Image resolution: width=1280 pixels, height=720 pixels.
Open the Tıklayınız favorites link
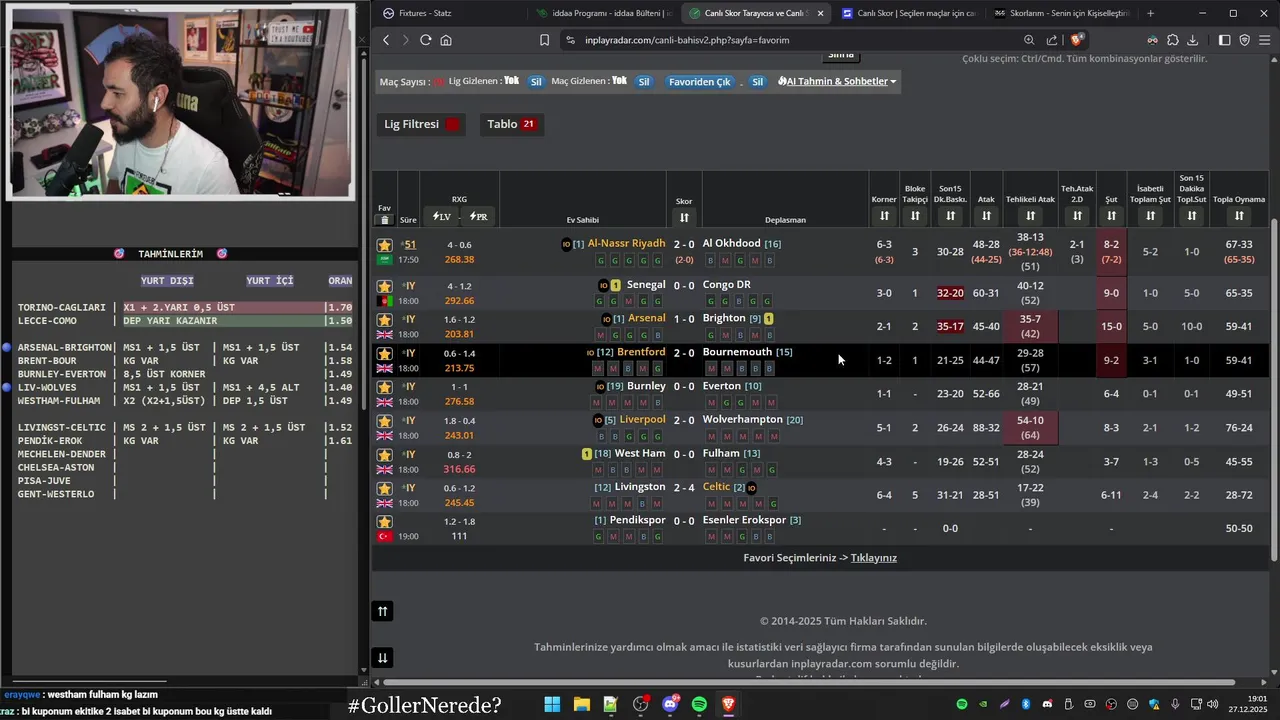tap(873, 558)
